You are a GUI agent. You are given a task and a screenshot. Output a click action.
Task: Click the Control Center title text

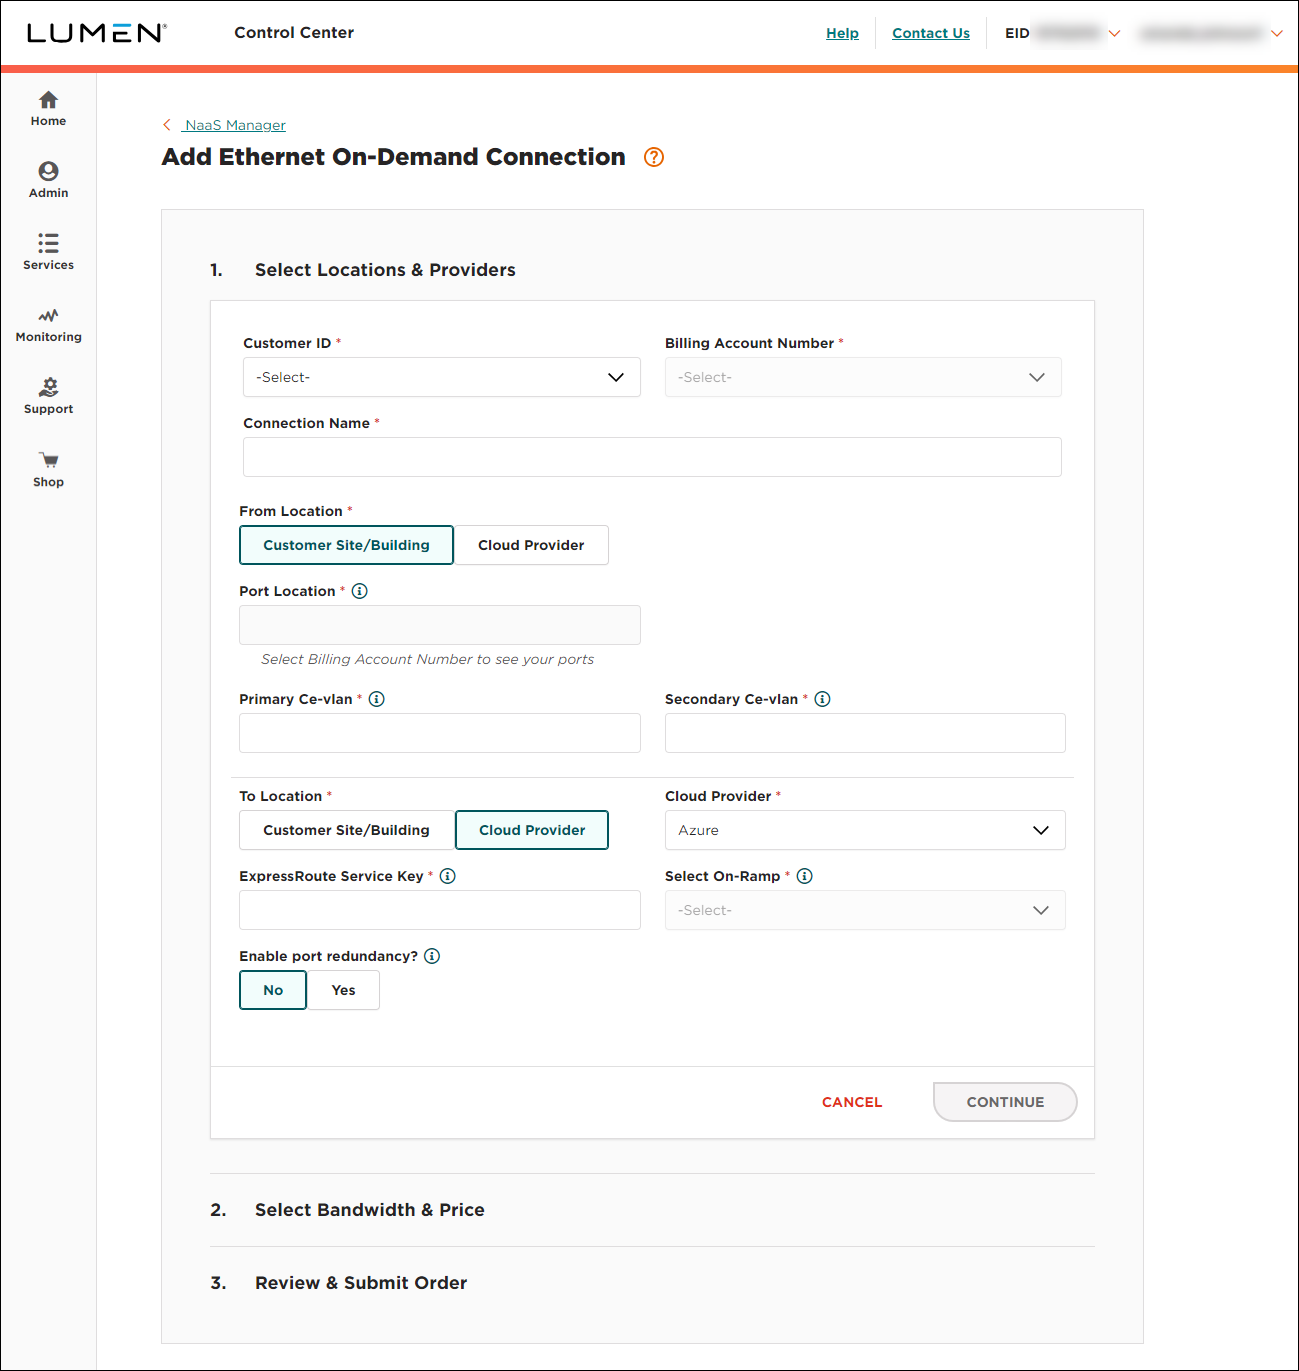pyautogui.click(x=294, y=33)
